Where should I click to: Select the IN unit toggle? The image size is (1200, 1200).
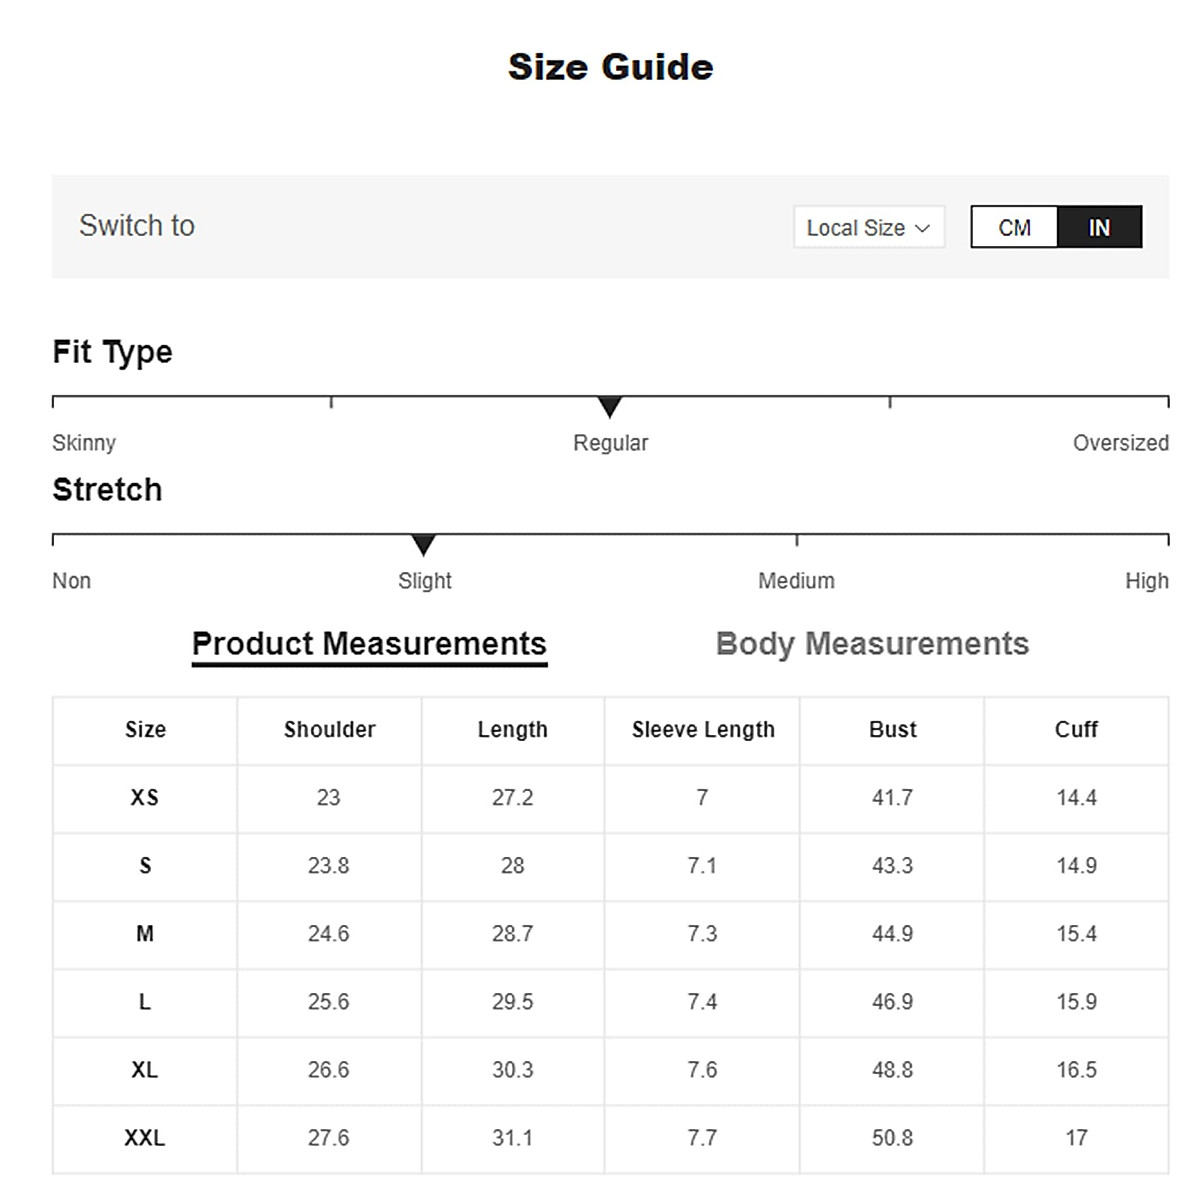pos(1099,228)
